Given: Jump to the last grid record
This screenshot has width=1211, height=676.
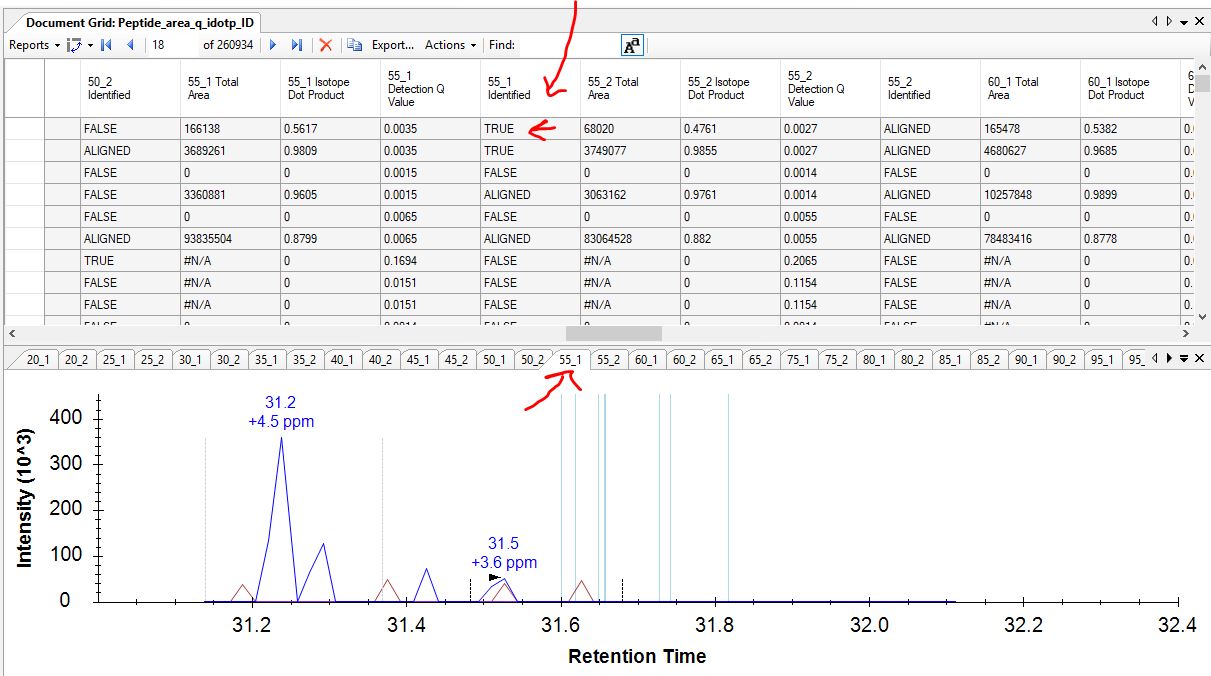Looking at the screenshot, I should click(x=296, y=45).
